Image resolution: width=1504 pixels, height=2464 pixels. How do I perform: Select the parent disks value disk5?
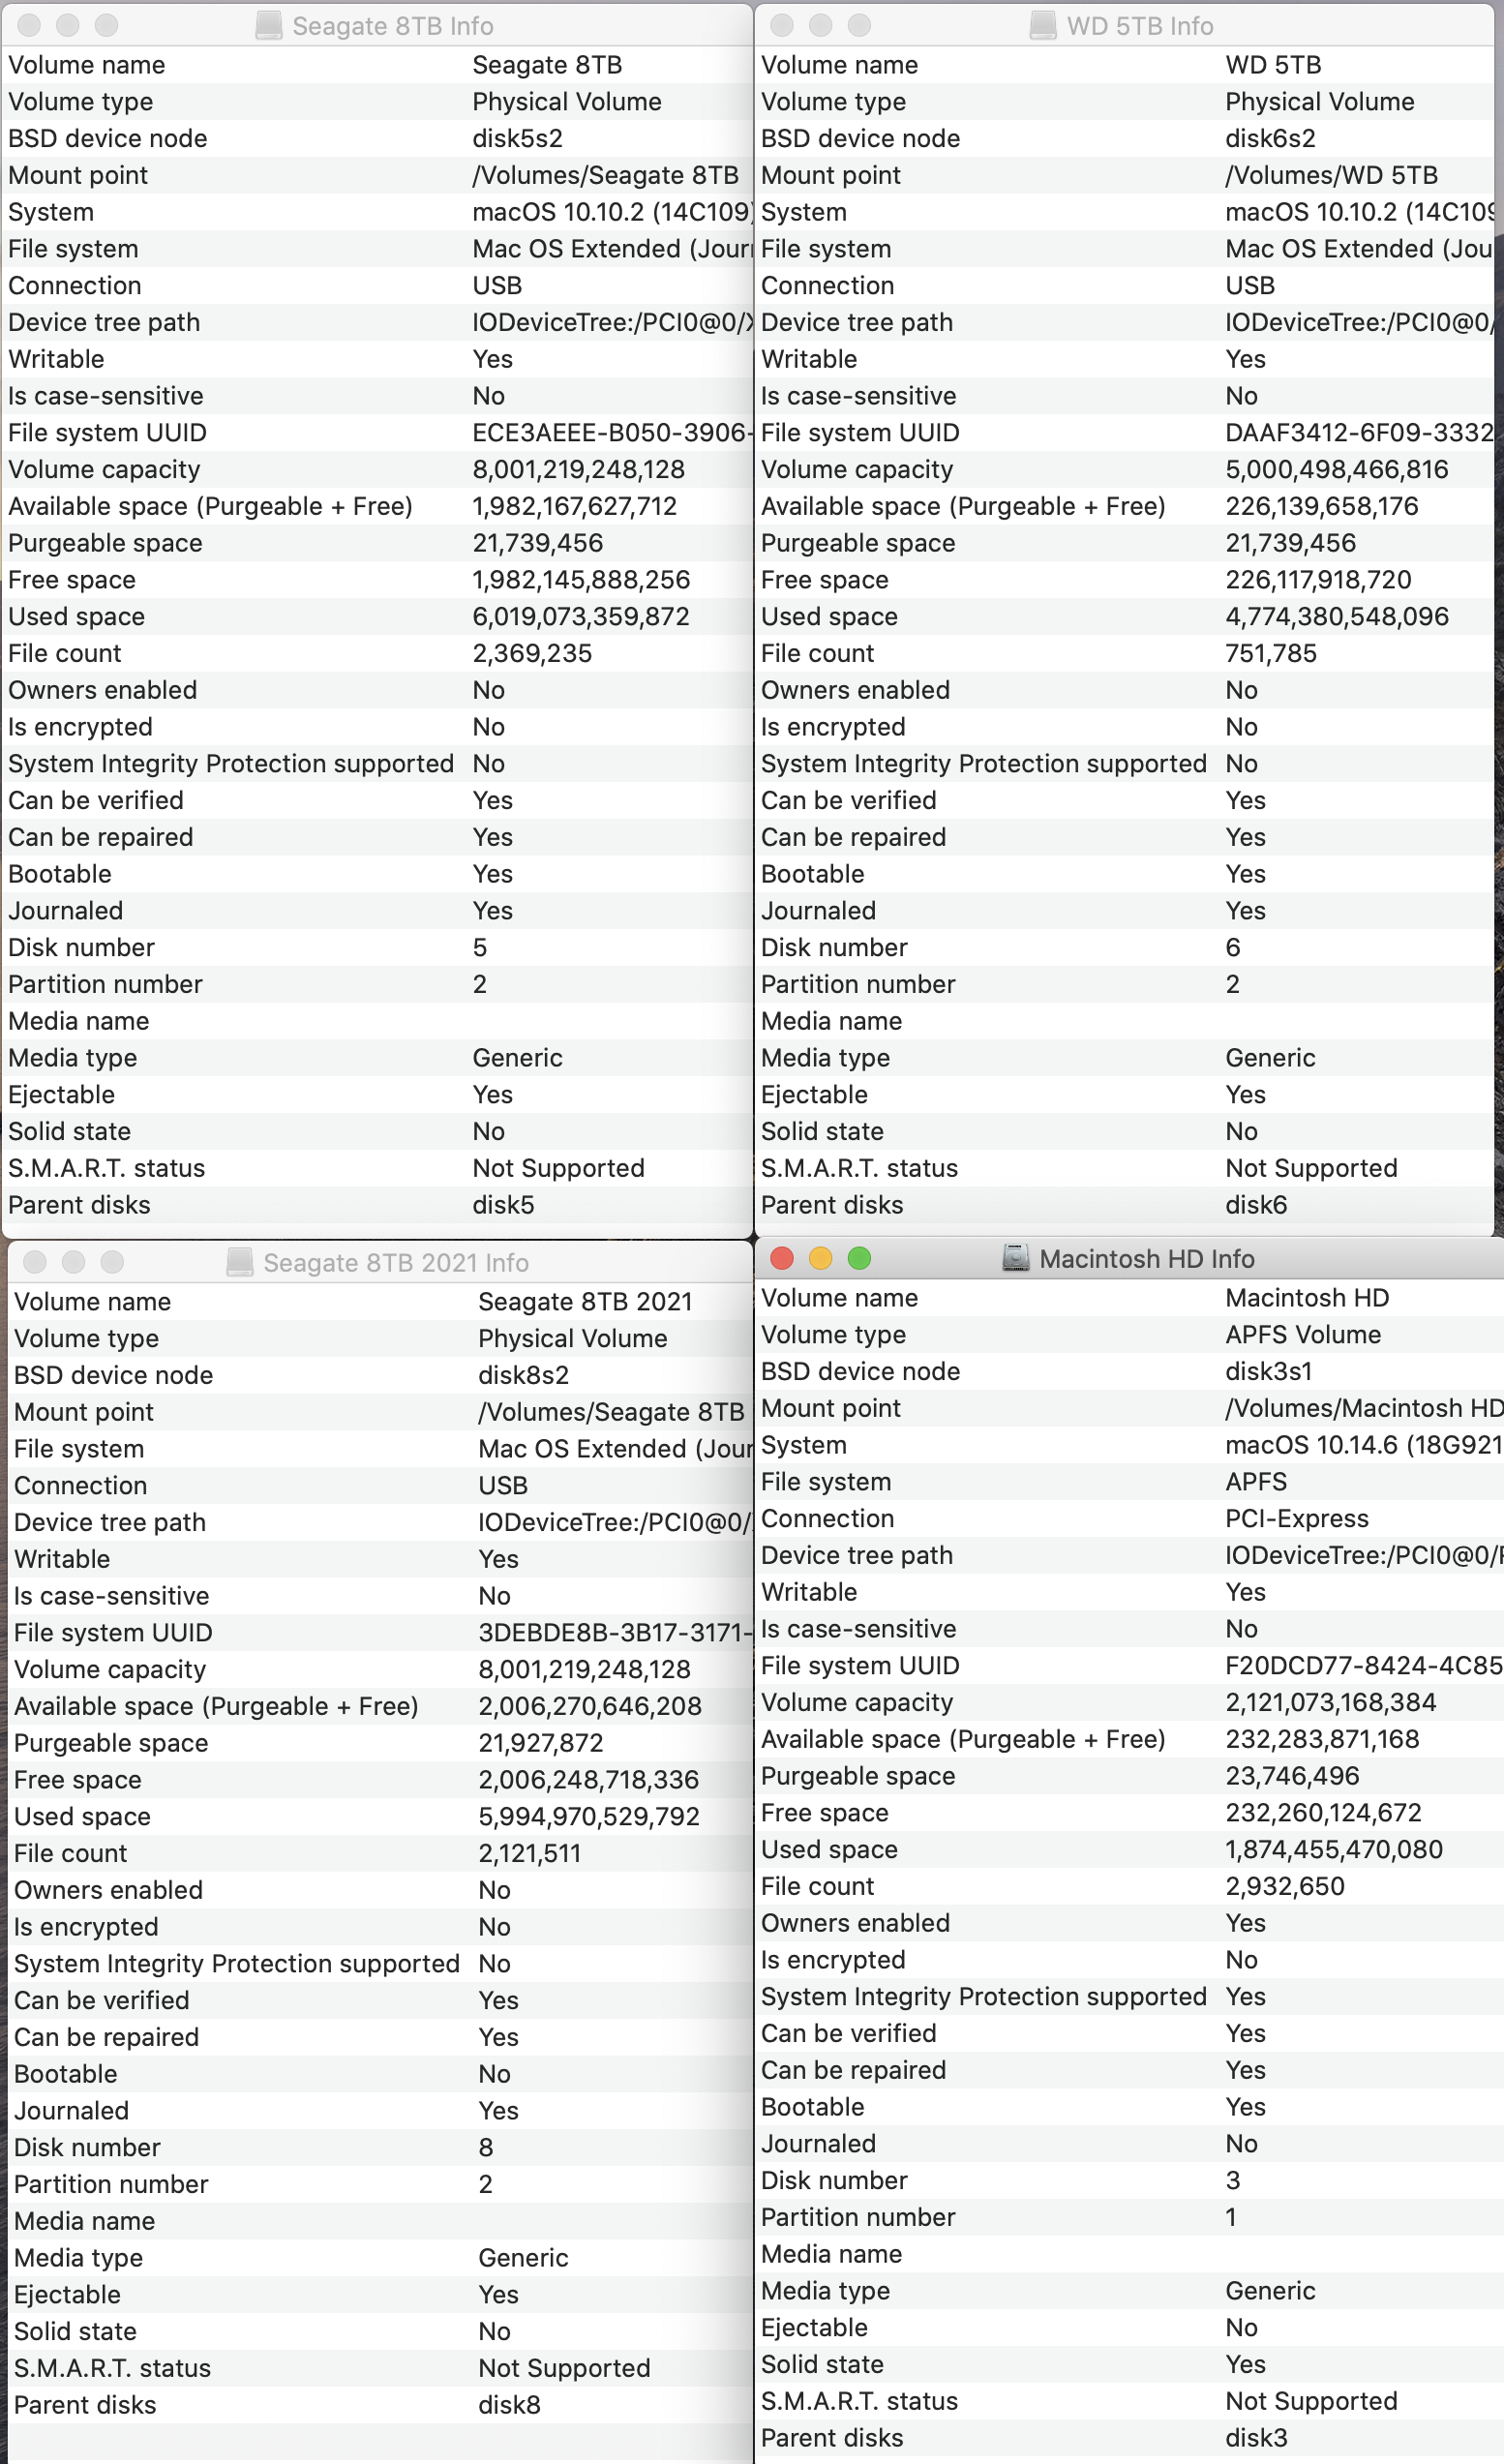[504, 1205]
